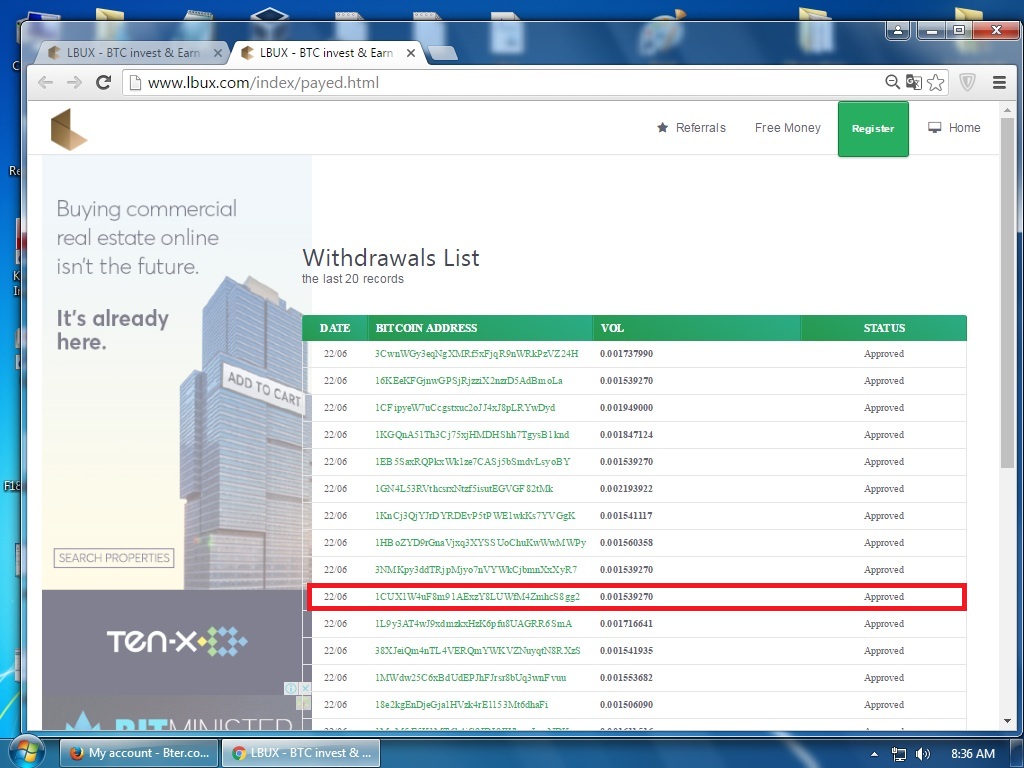Viewport: 1024px width, 768px height.
Task: Click the zoom magnifier icon in address bar
Action: coord(892,82)
